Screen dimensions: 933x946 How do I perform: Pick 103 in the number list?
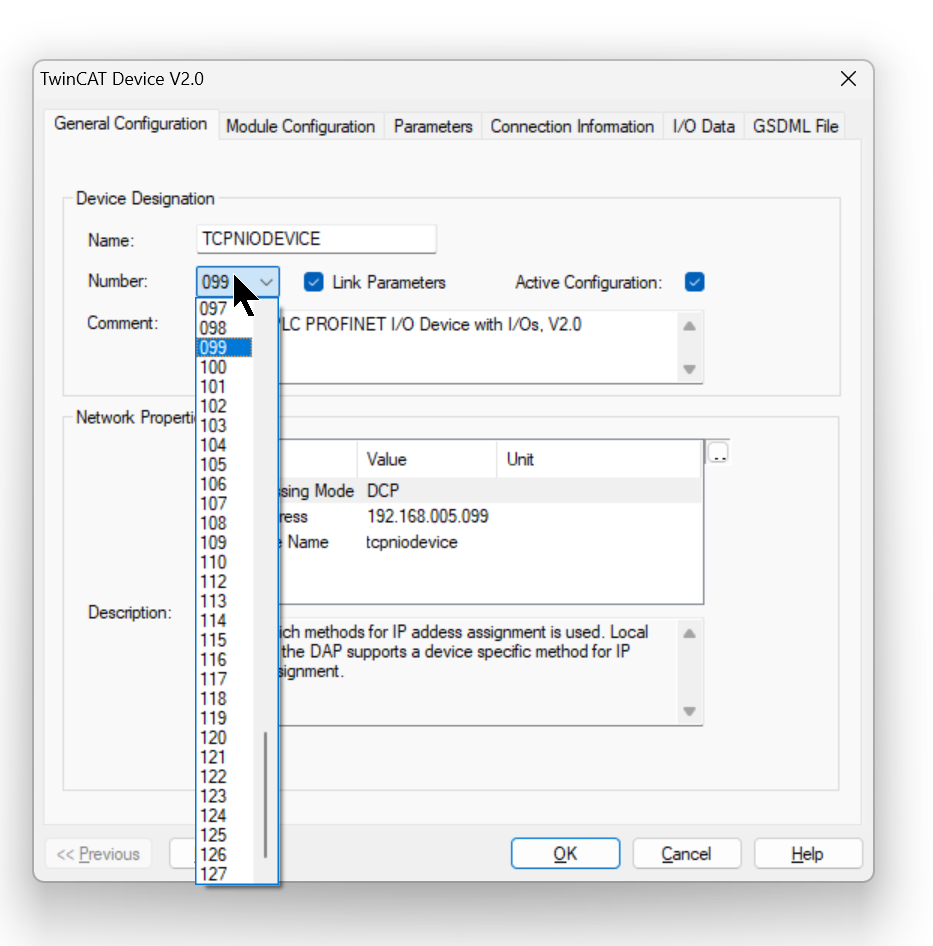click(224, 426)
